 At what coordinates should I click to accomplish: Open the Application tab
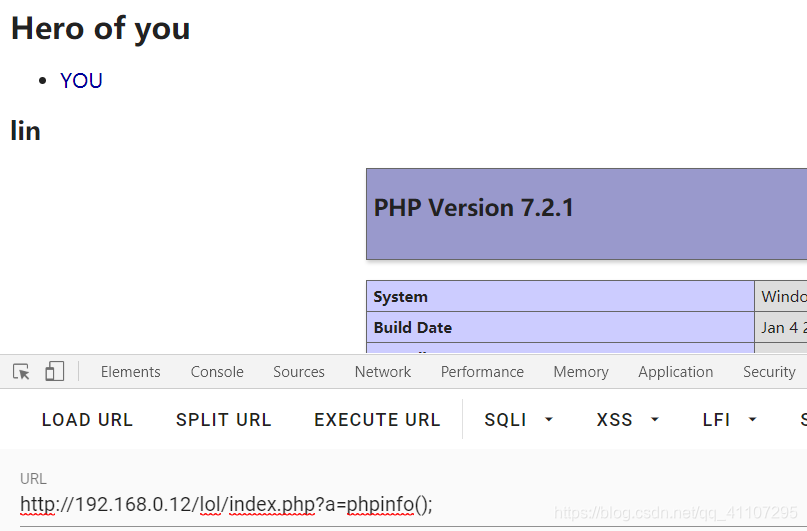675,371
